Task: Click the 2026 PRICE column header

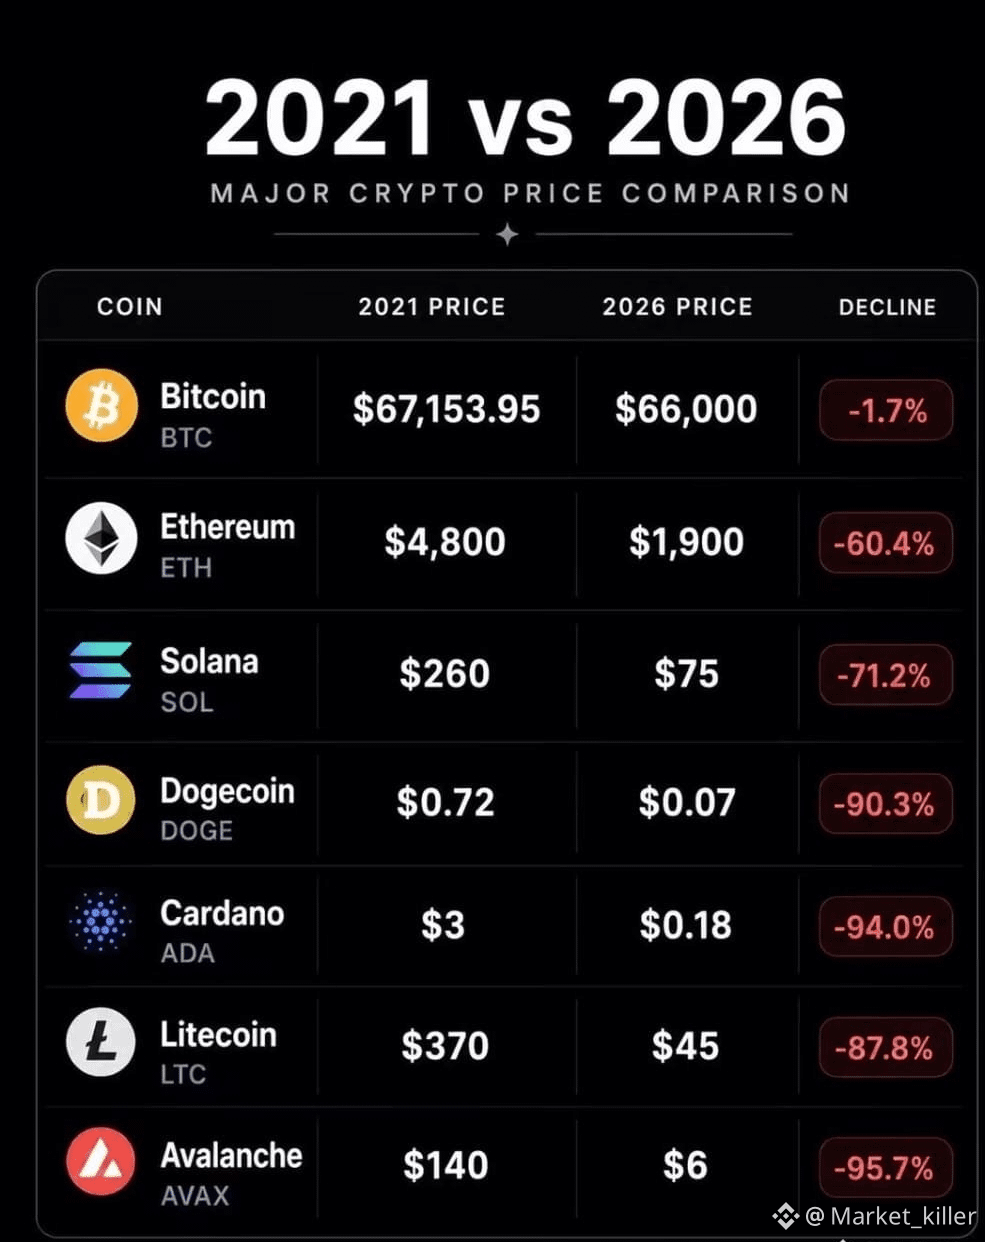Action: click(677, 307)
